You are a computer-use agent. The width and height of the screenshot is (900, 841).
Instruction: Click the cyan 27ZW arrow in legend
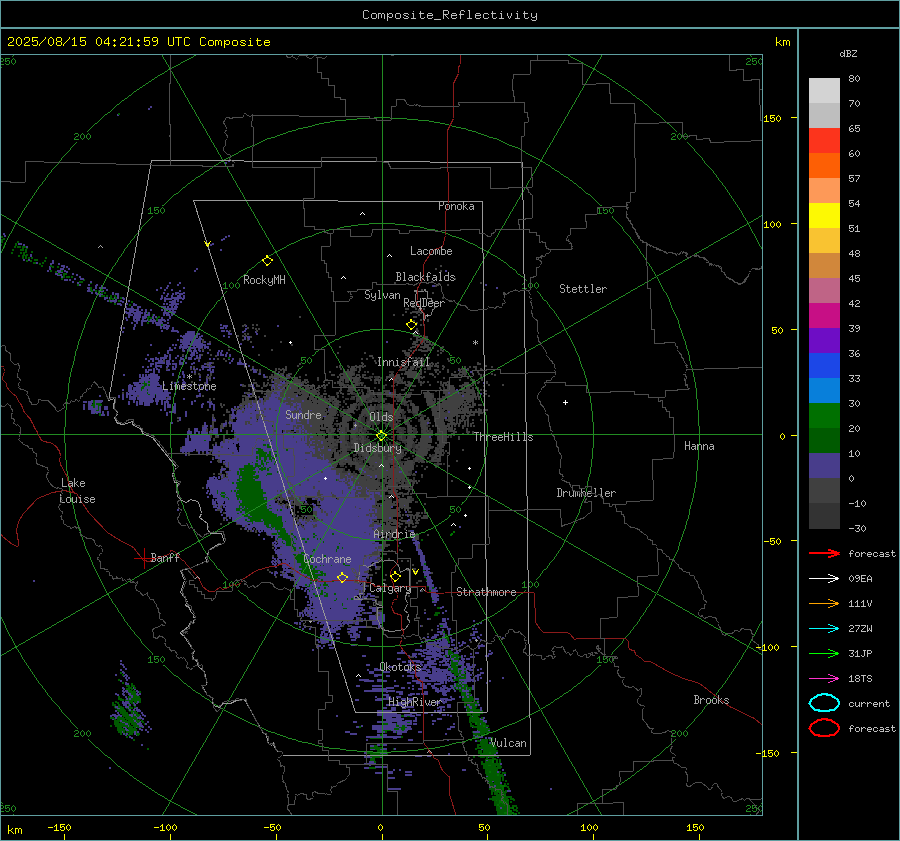[x=824, y=629]
